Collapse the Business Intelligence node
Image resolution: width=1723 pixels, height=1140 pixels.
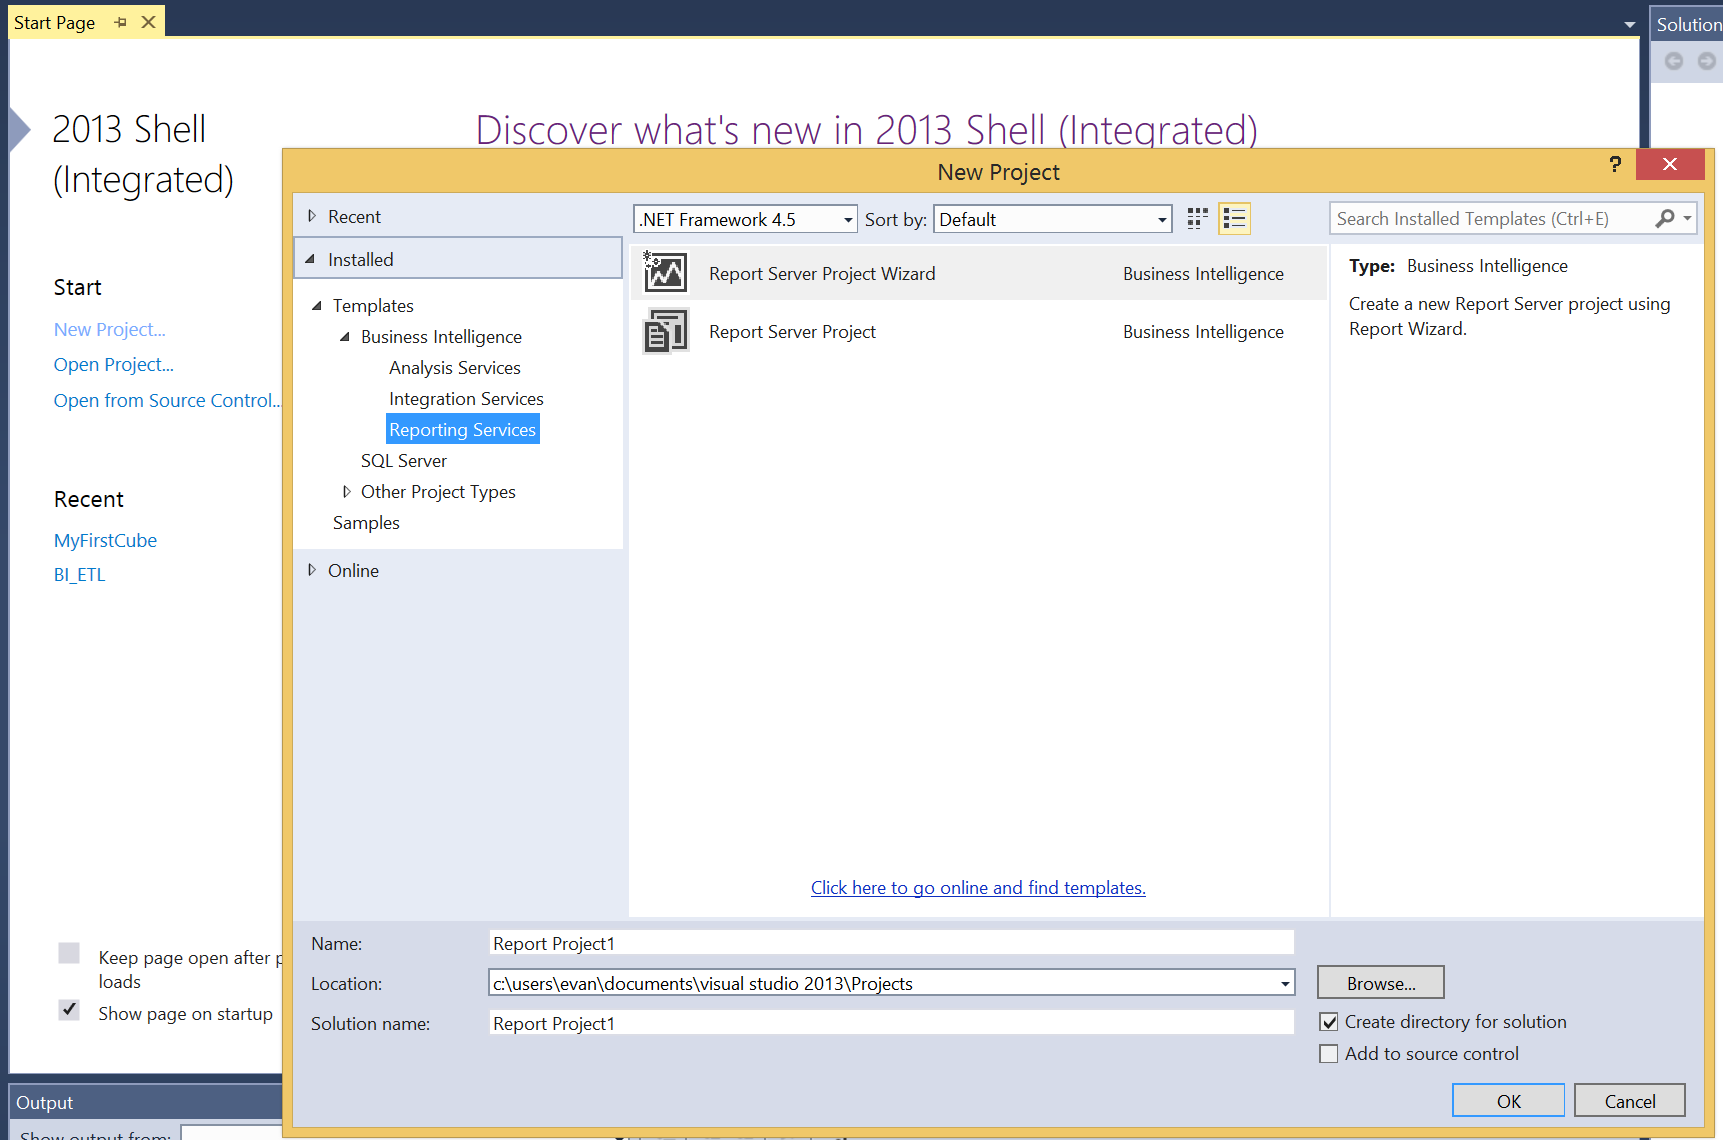coord(345,337)
